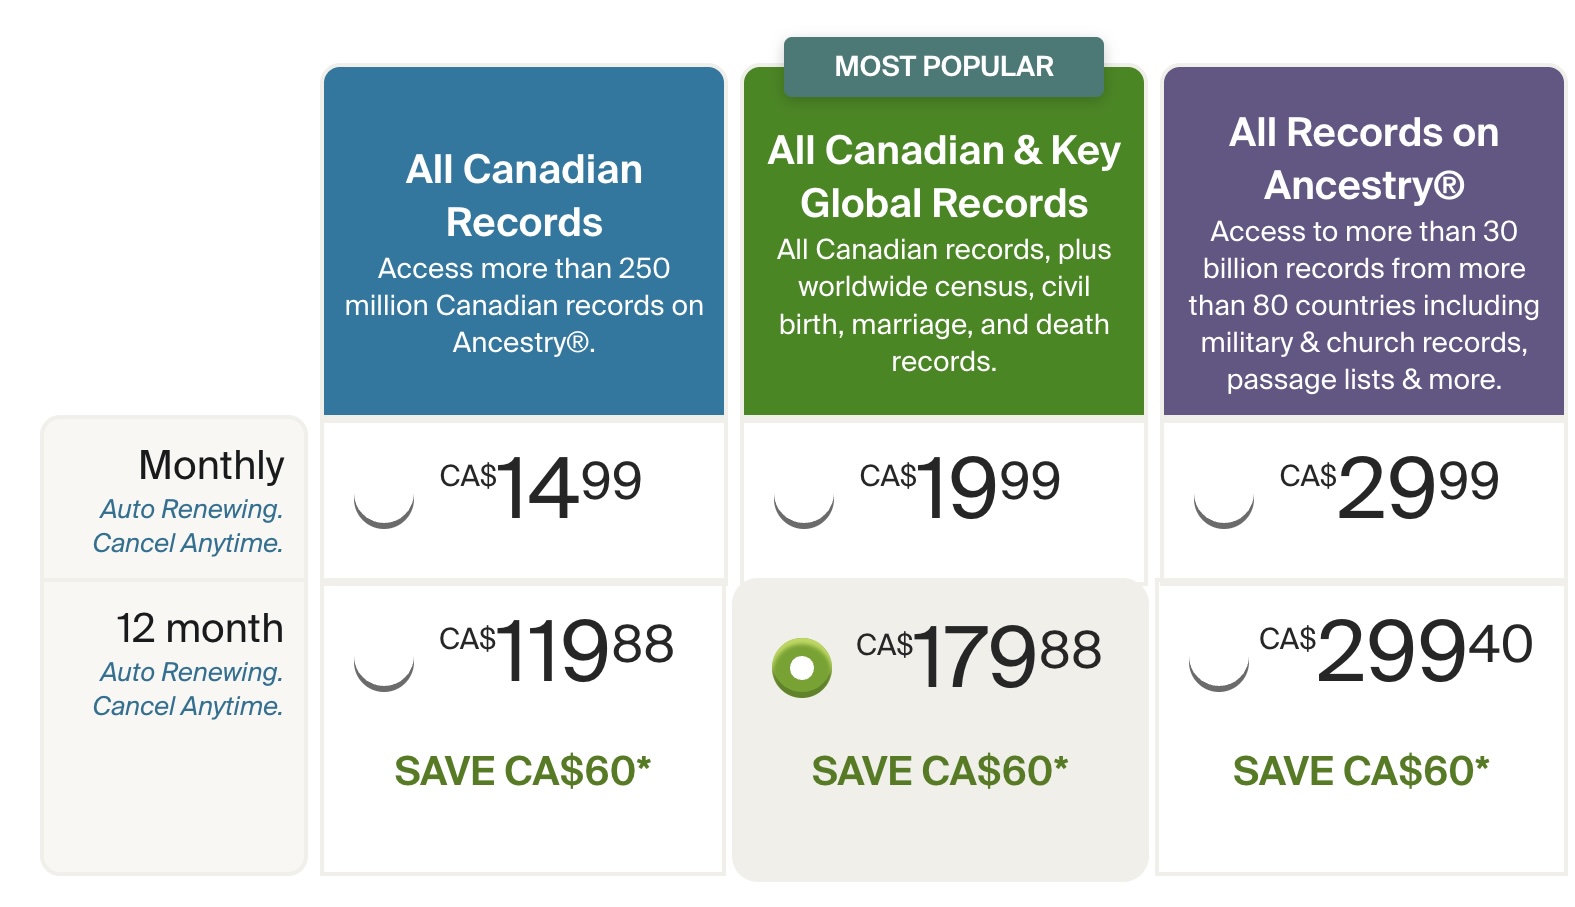1575x907 pixels.
Task: Select the green 12 month CA$179.88 radio
Action: point(802,667)
